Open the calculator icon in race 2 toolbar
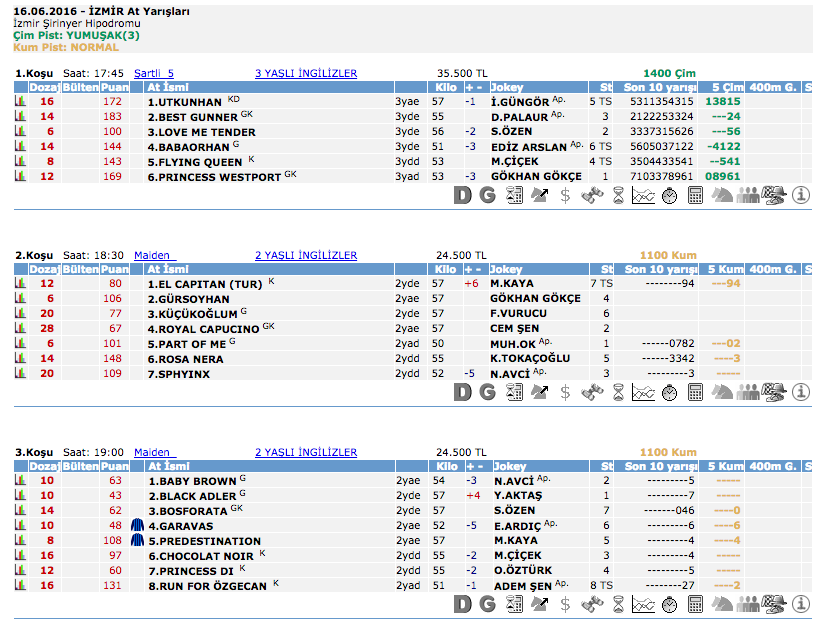The image size is (839, 637). tap(696, 392)
